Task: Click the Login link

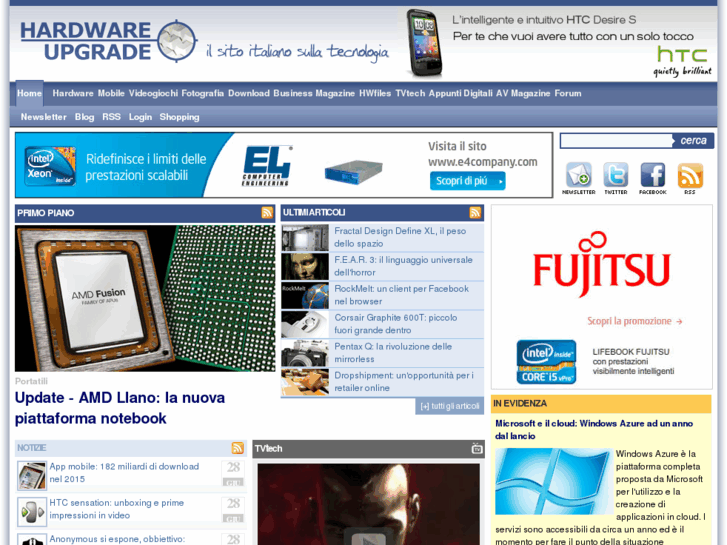Action: click(x=140, y=117)
